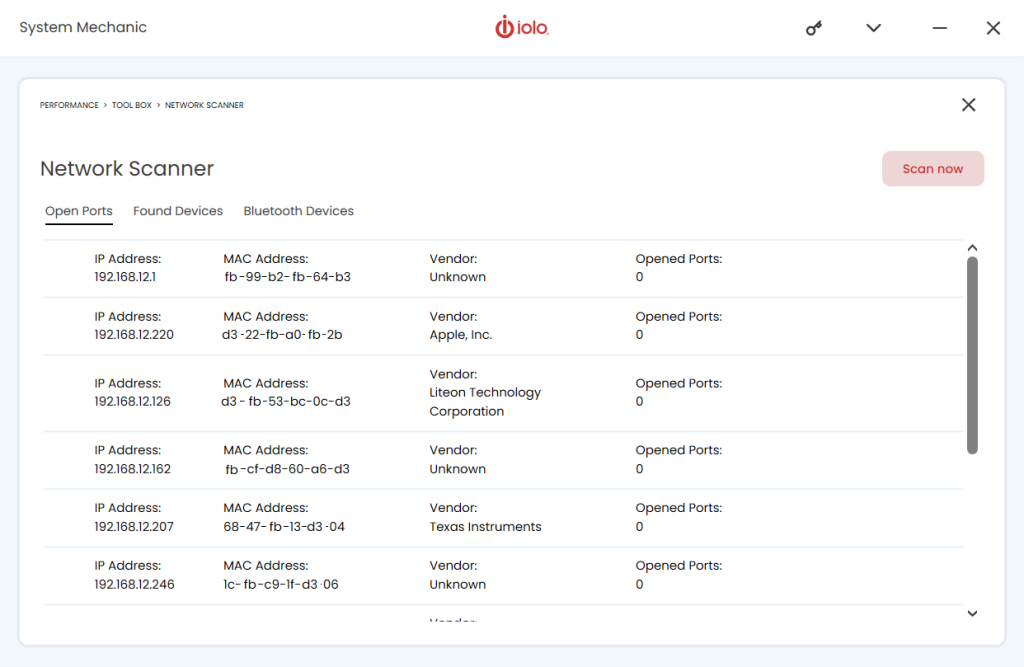1024x667 pixels.
Task: Select the Texas Instruments device row
Action: click(x=500, y=518)
